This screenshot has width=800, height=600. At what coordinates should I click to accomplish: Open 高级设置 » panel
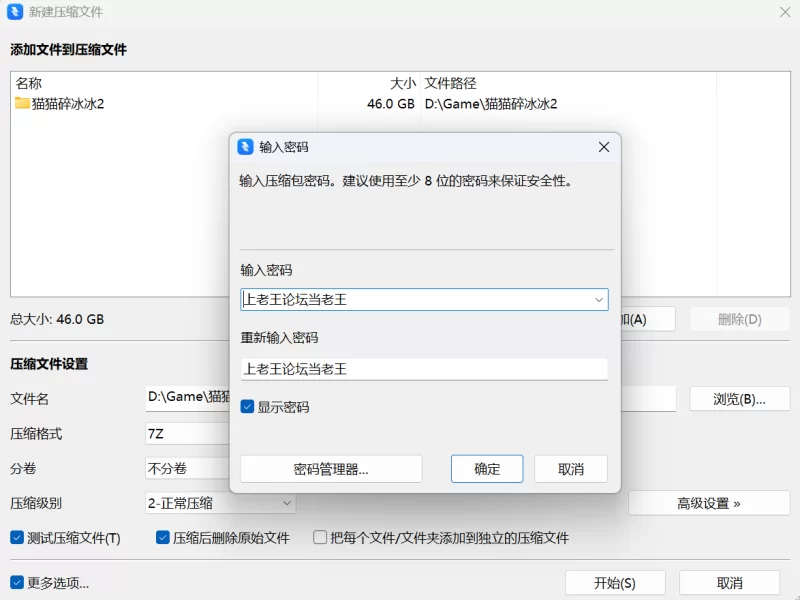point(709,504)
